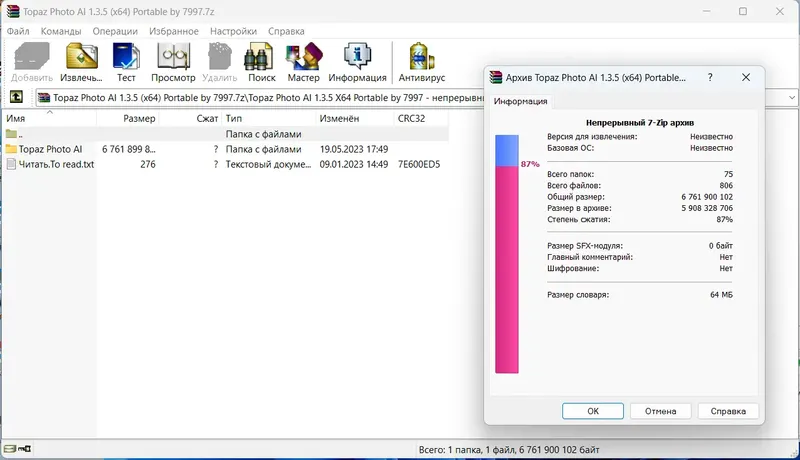
Task: Sort by the Размер column header
Action: click(128, 118)
